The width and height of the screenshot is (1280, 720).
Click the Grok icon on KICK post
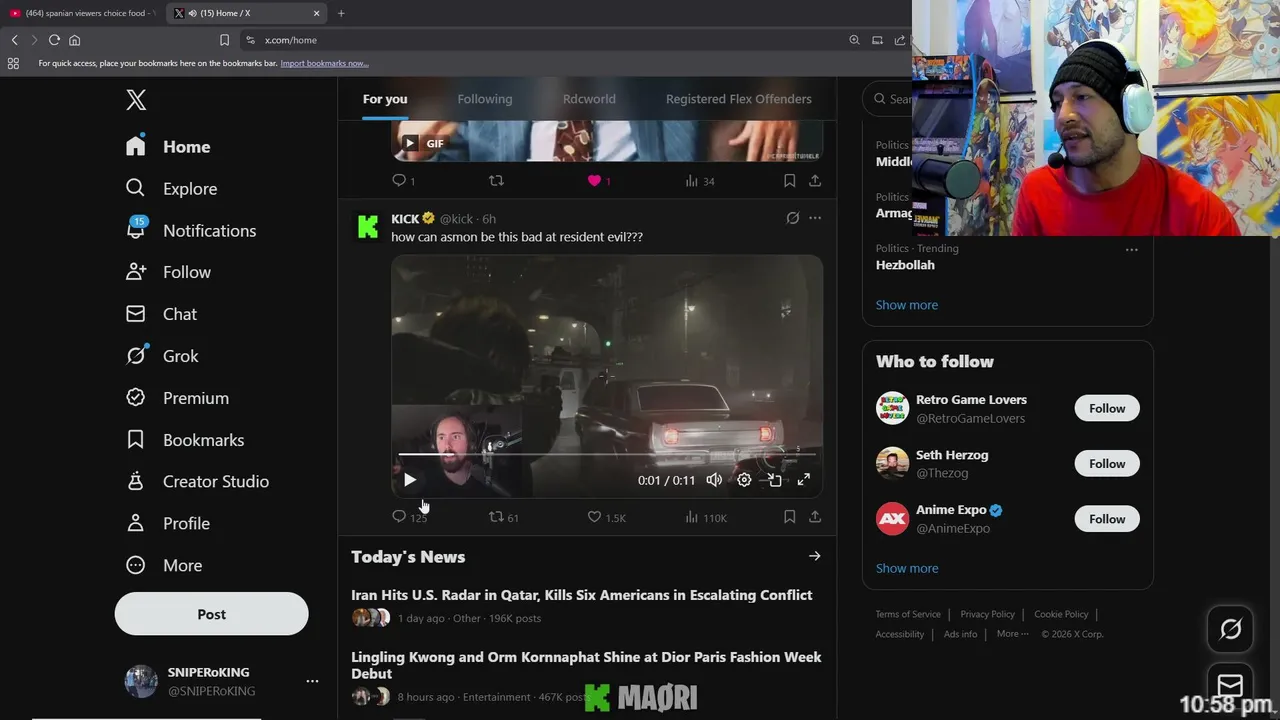pyautogui.click(x=792, y=218)
